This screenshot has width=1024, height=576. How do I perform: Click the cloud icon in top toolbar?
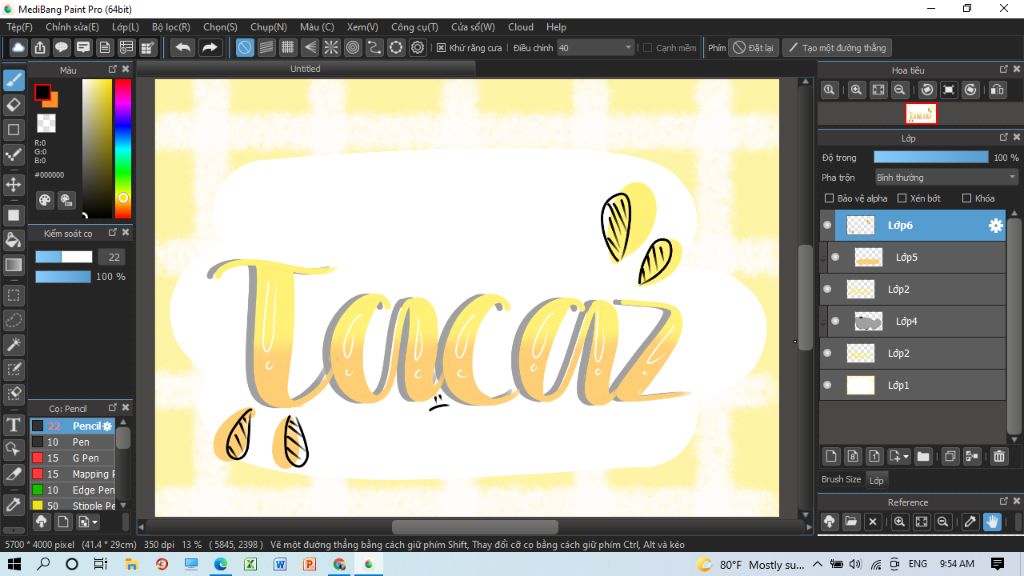click(x=18, y=48)
